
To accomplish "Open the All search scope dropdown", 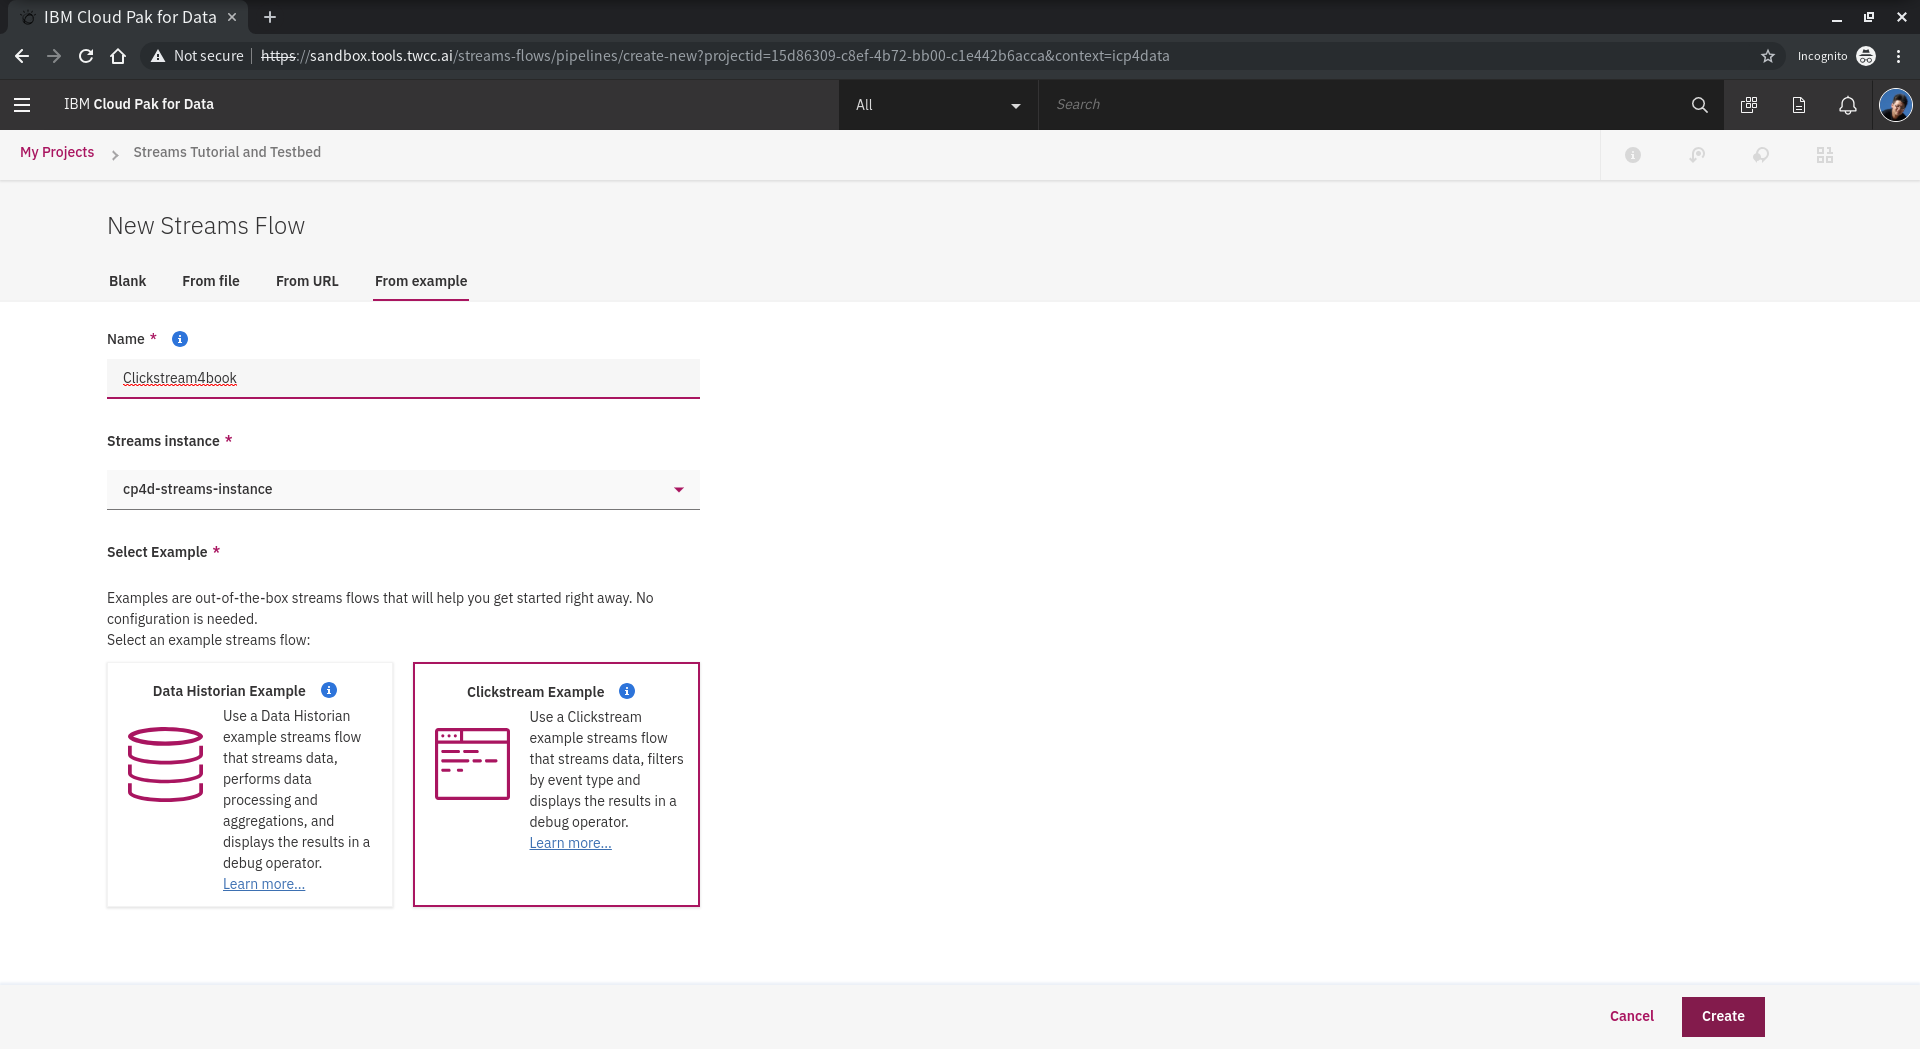I will click(x=938, y=105).
